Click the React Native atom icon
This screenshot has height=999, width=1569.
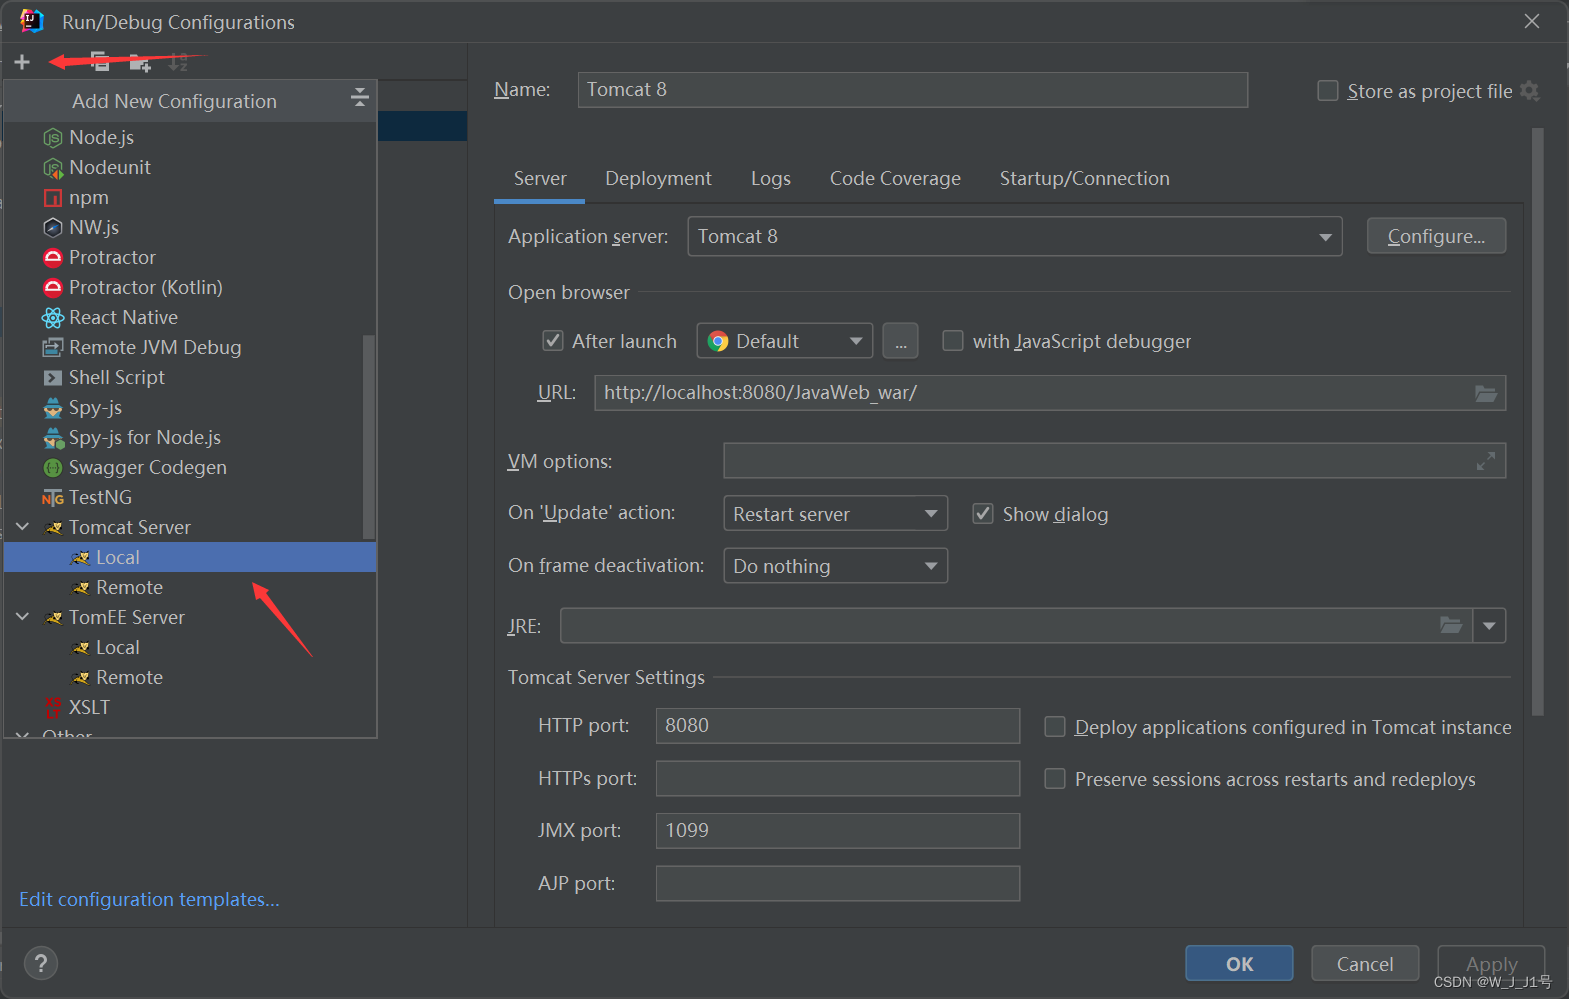[53, 318]
